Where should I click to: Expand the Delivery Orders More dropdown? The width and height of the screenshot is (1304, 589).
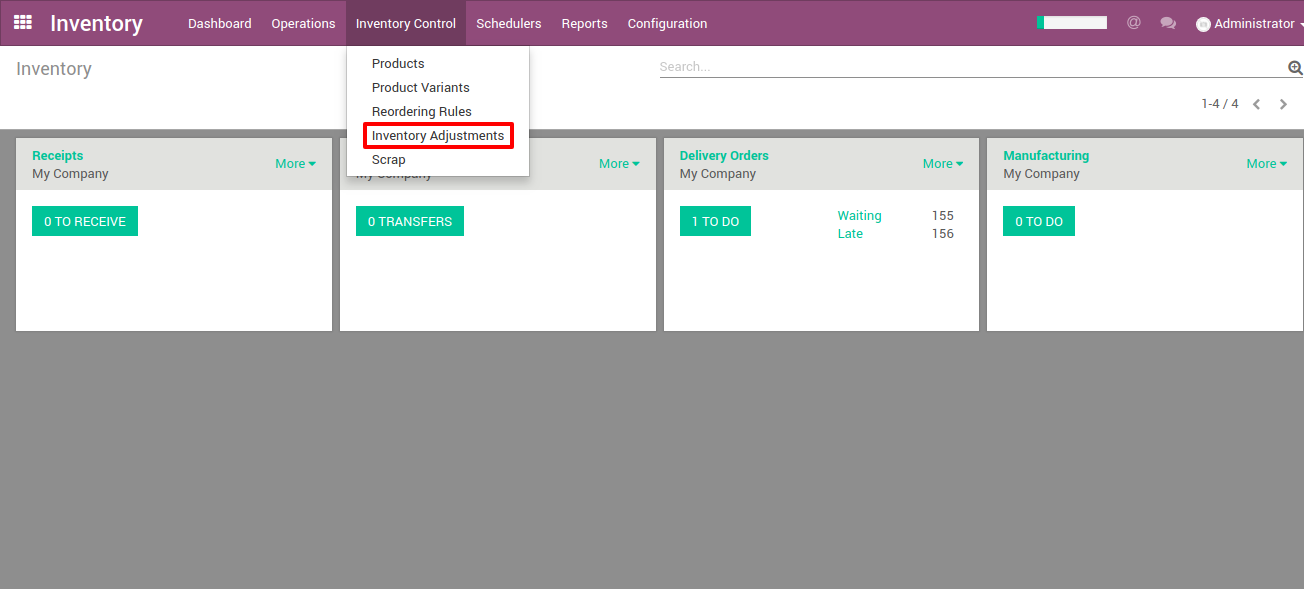tap(943, 164)
